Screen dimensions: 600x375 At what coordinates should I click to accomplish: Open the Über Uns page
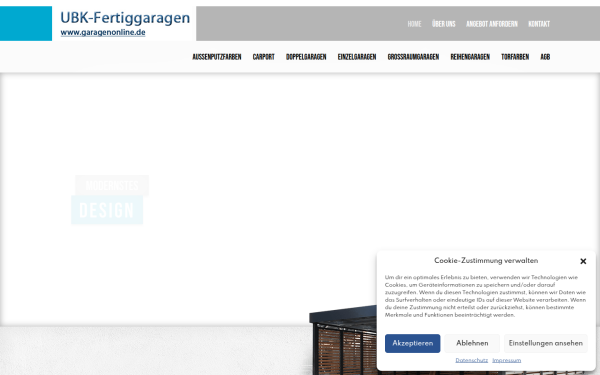point(444,24)
